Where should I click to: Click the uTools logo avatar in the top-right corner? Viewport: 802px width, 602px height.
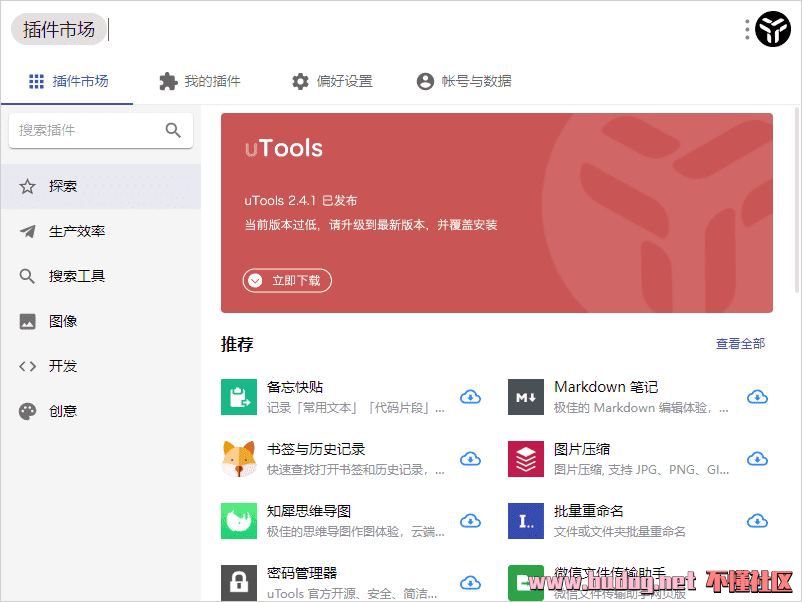pos(773,29)
